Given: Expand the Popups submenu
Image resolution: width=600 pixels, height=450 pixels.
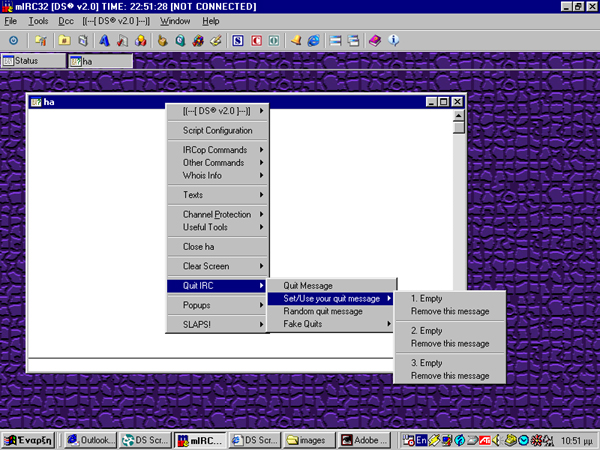Looking at the screenshot, I should click(x=217, y=305).
